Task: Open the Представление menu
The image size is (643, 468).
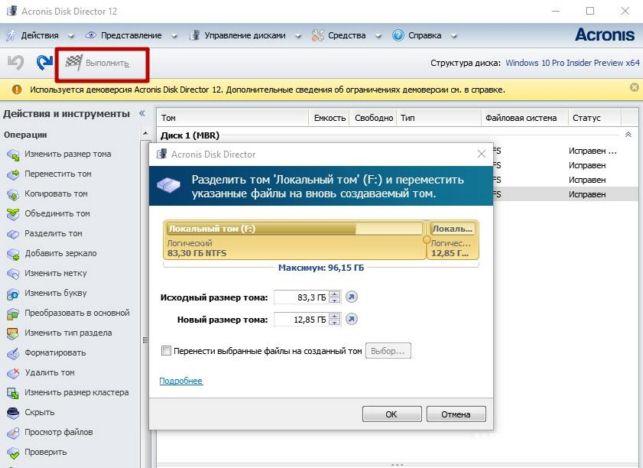Action: [x=131, y=35]
